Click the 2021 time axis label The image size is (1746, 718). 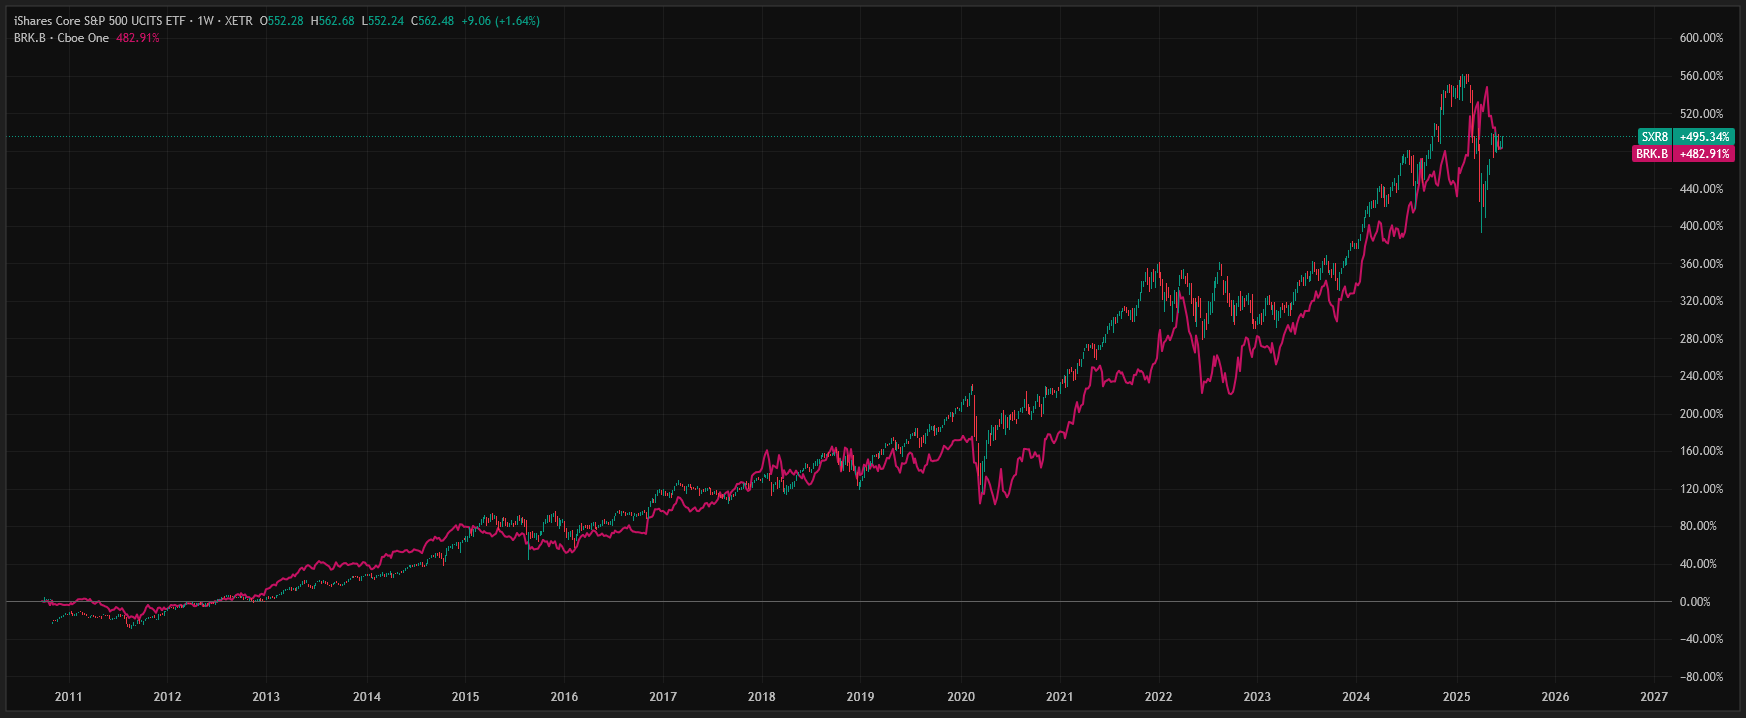(1060, 697)
